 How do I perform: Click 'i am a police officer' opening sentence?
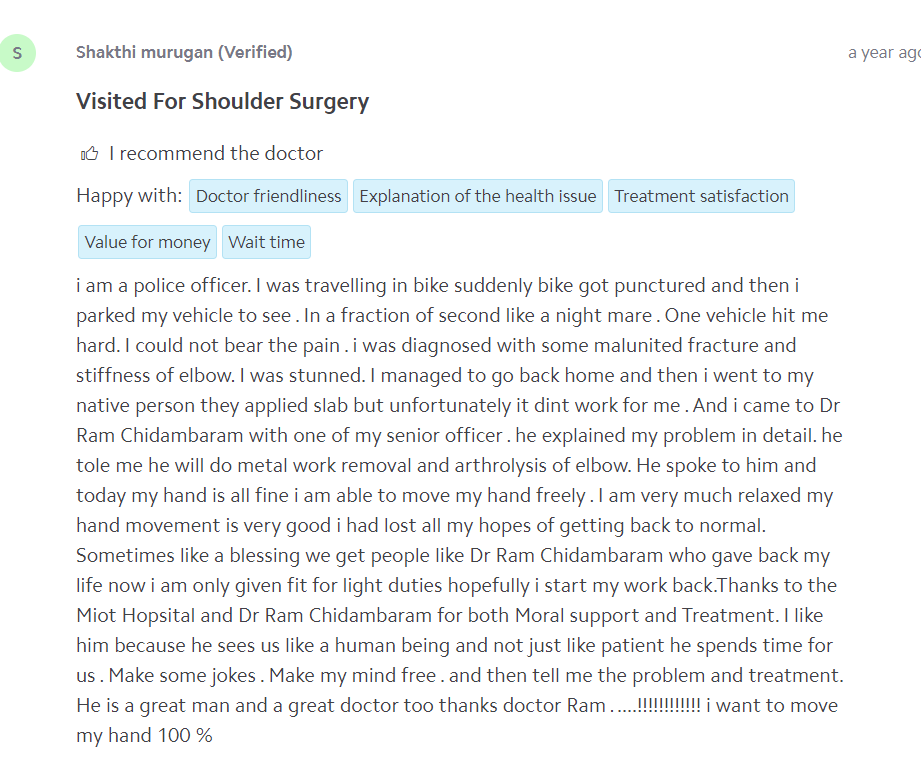pos(162,286)
